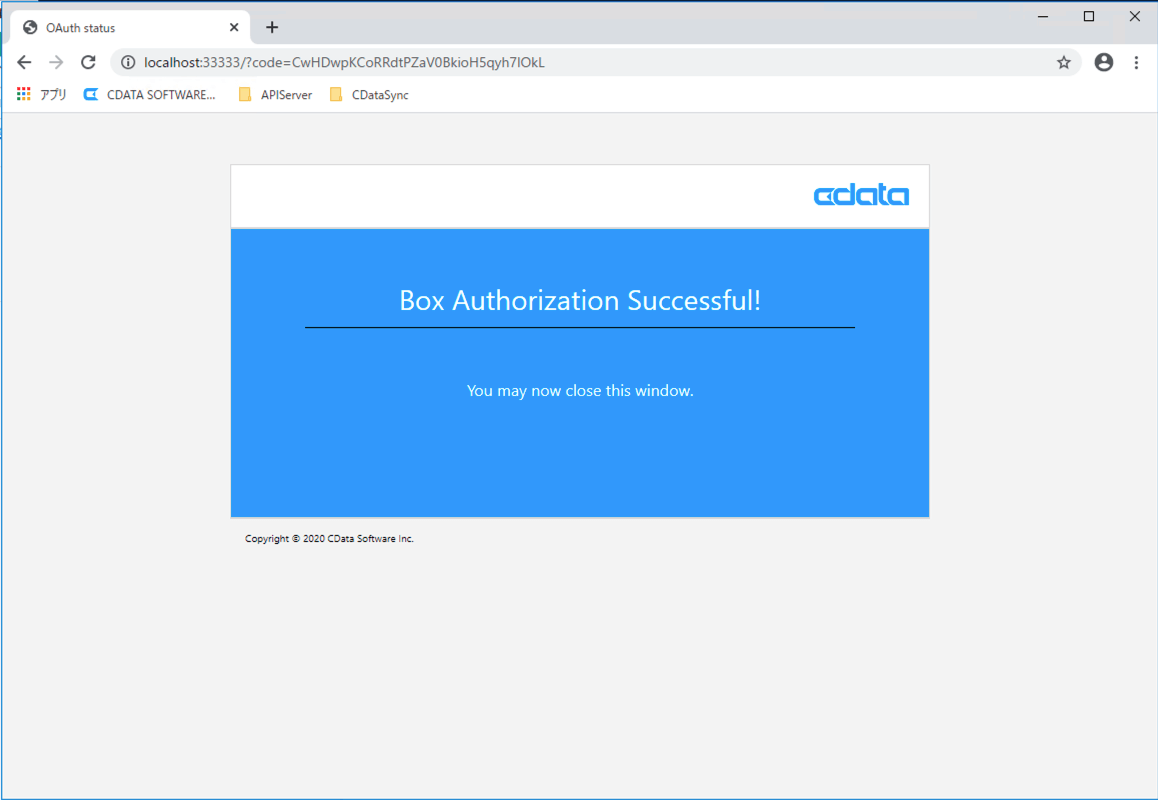Close the browser window
The image size is (1158, 800).
click(1134, 16)
